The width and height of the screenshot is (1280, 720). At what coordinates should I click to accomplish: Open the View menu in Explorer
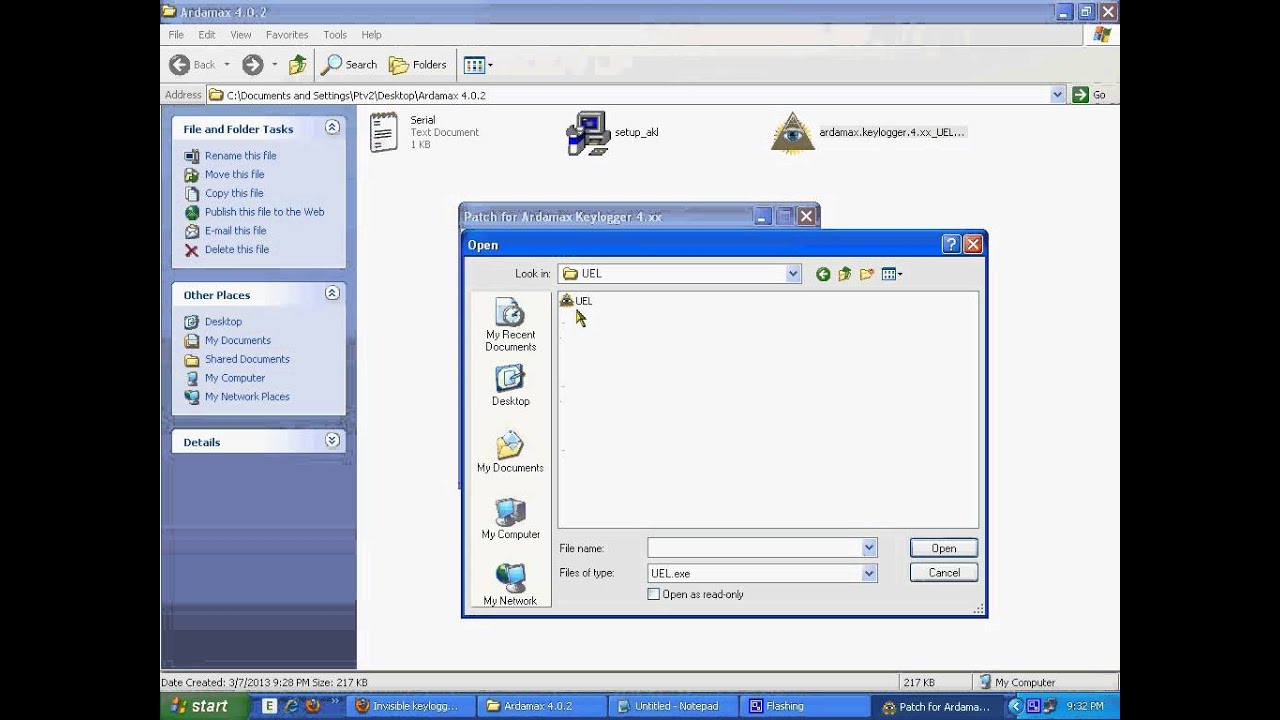click(x=241, y=34)
